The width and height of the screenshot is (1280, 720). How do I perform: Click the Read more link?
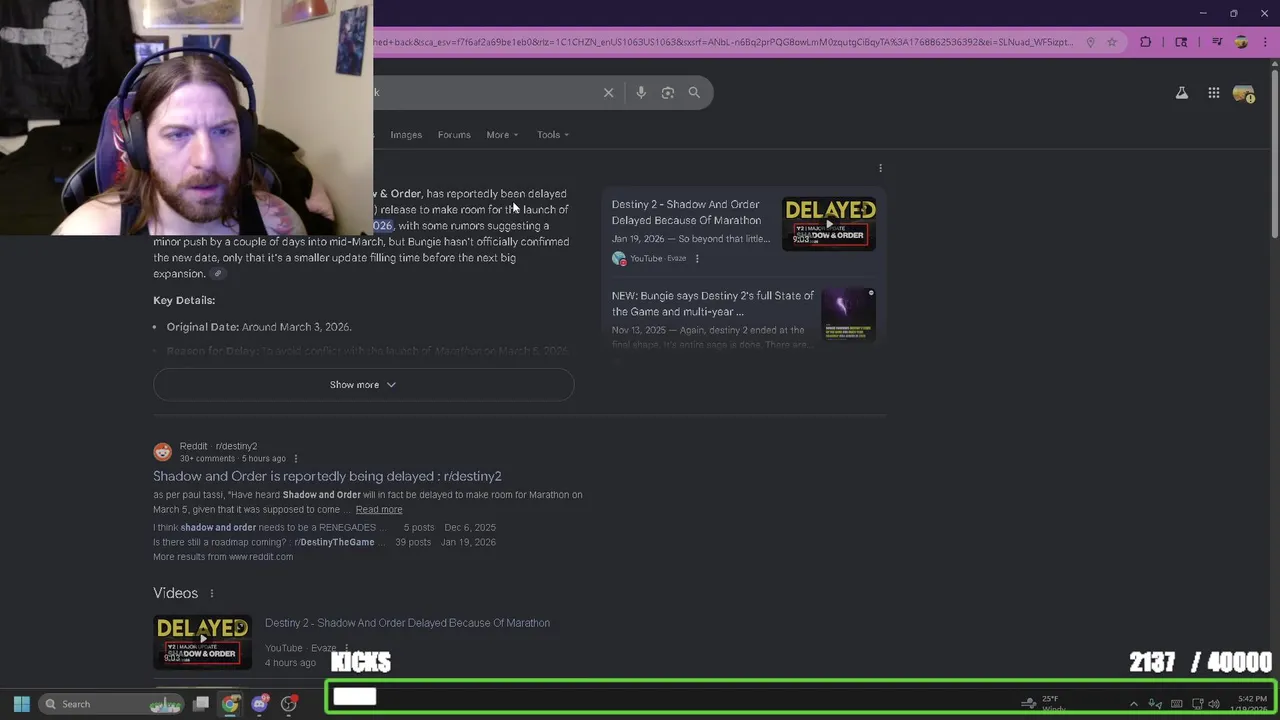[379, 510]
